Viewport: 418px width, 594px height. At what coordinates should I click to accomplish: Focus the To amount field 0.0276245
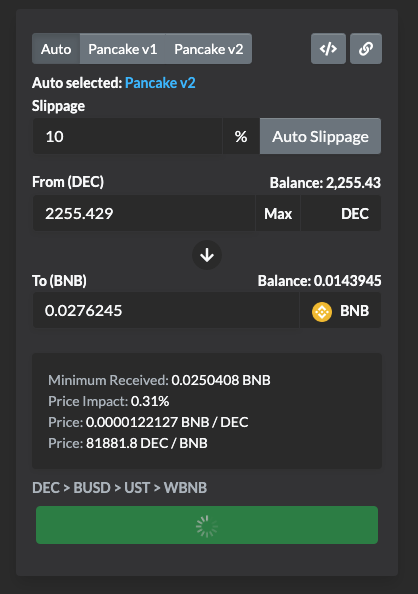click(x=166, y=311)
